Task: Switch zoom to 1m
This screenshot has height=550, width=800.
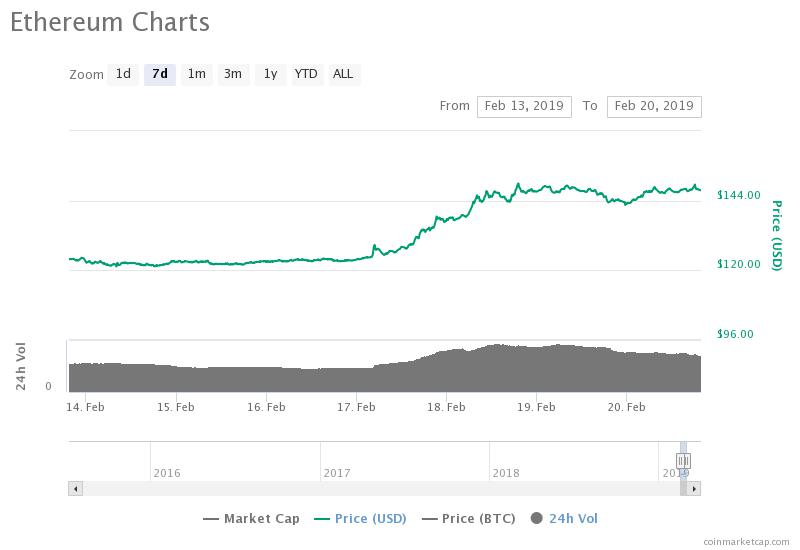Action: [196, 74]
